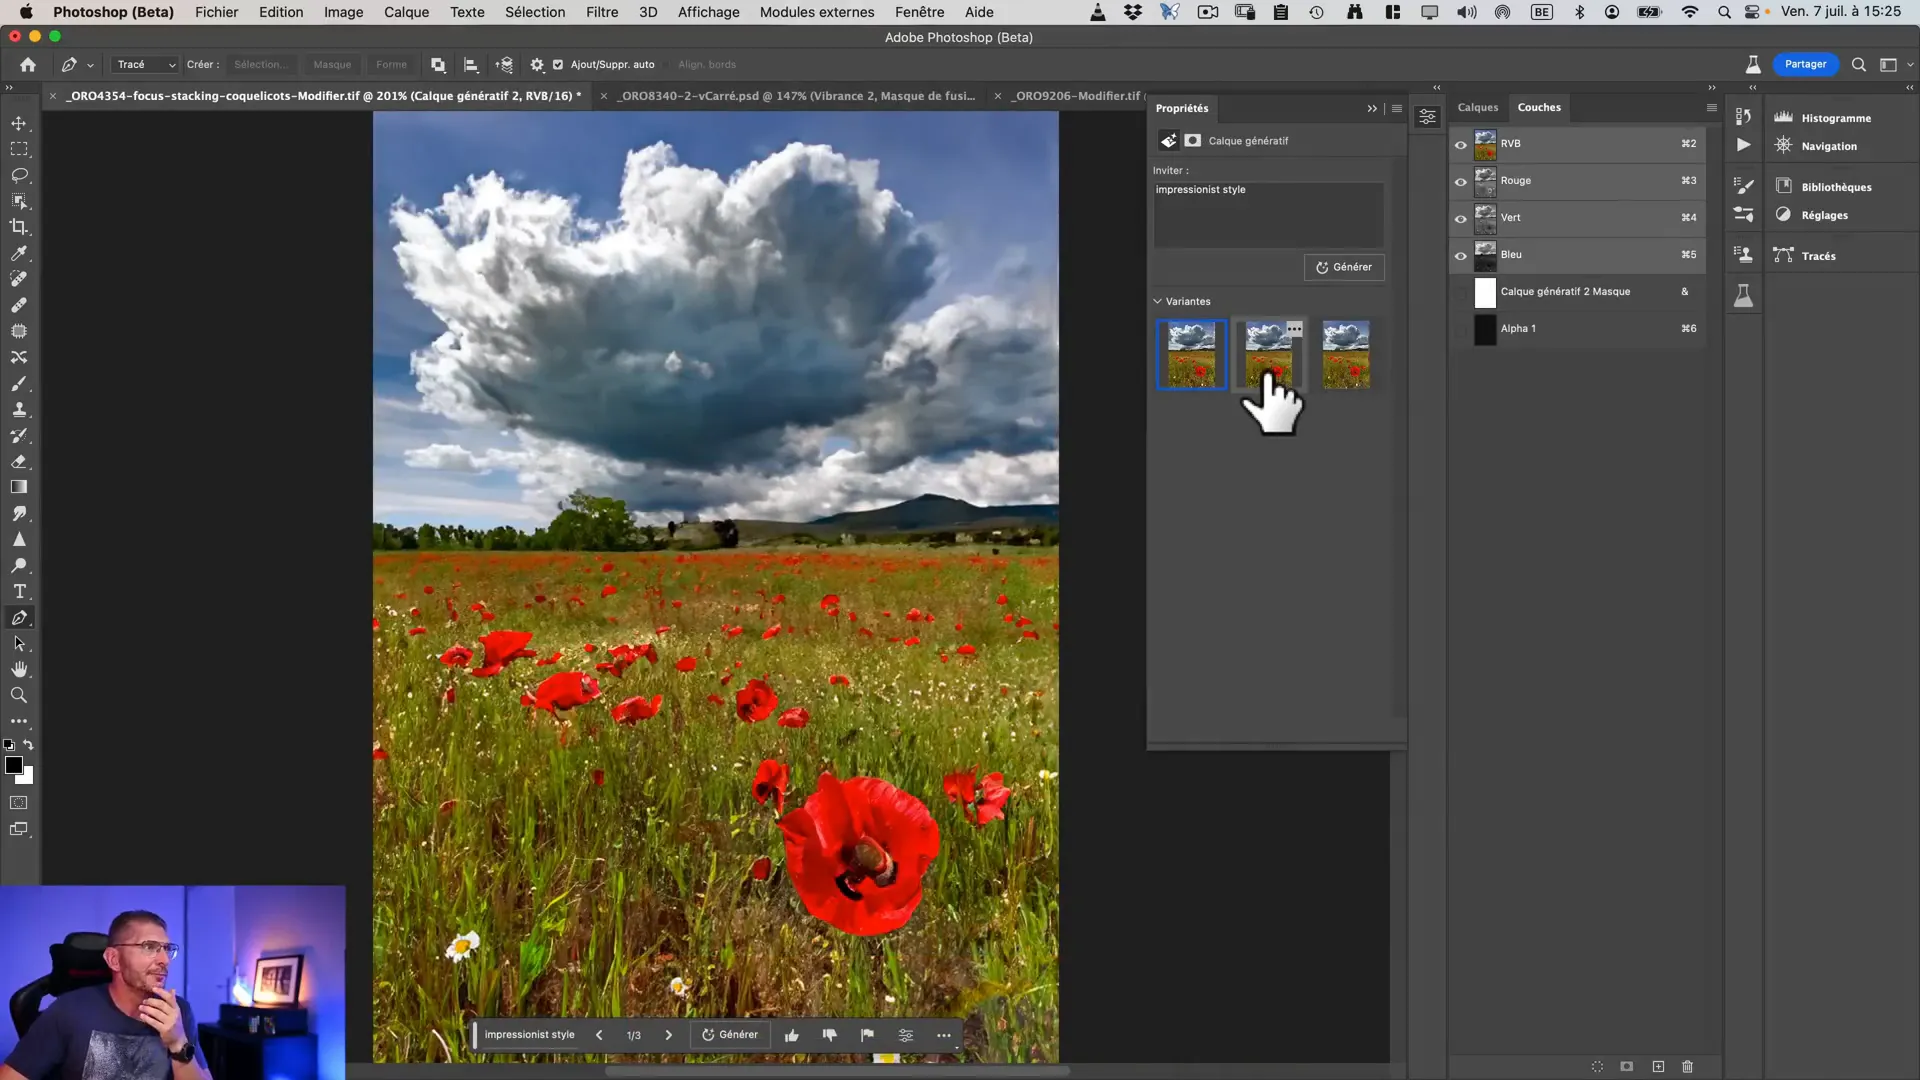
Task: Select the third variation thumbnail
Action: (x=1346, y=354)
